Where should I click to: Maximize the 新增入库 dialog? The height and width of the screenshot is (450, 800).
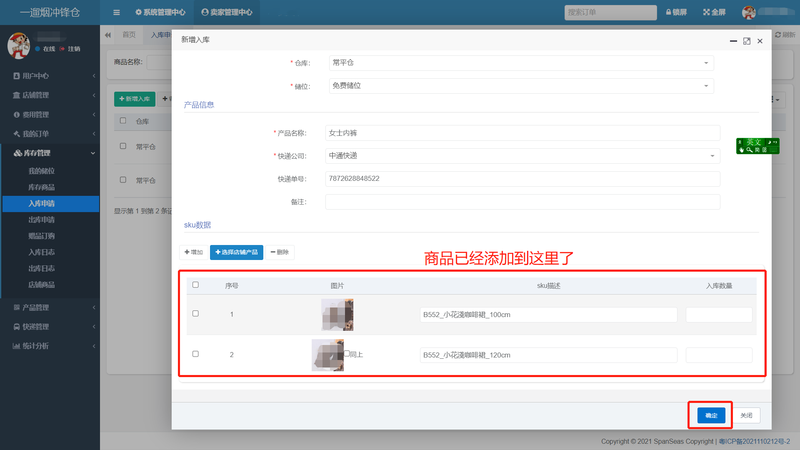pyautogui.click(x=746, y=41)
